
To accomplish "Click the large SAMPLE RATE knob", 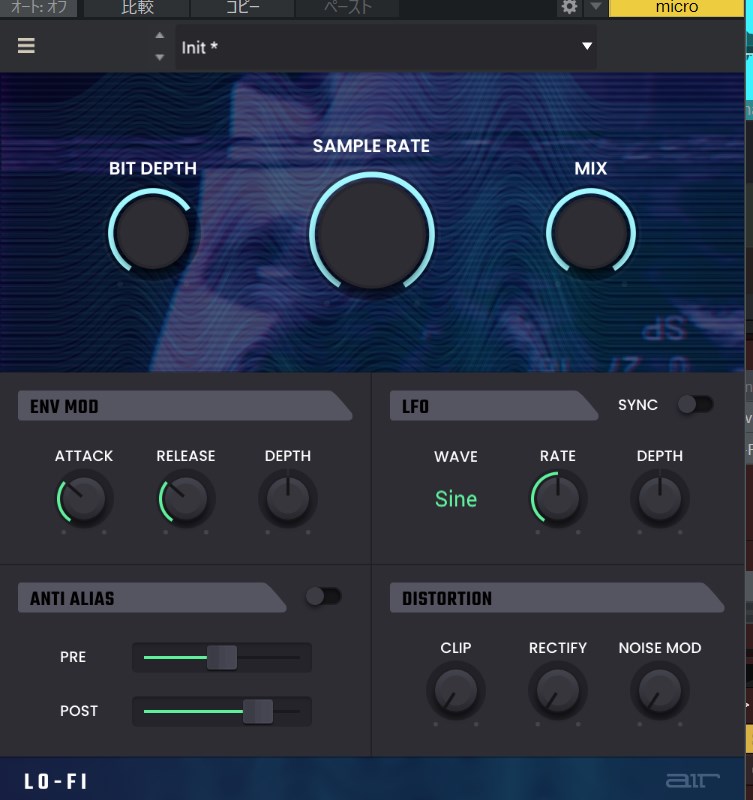I will (372, 235).
